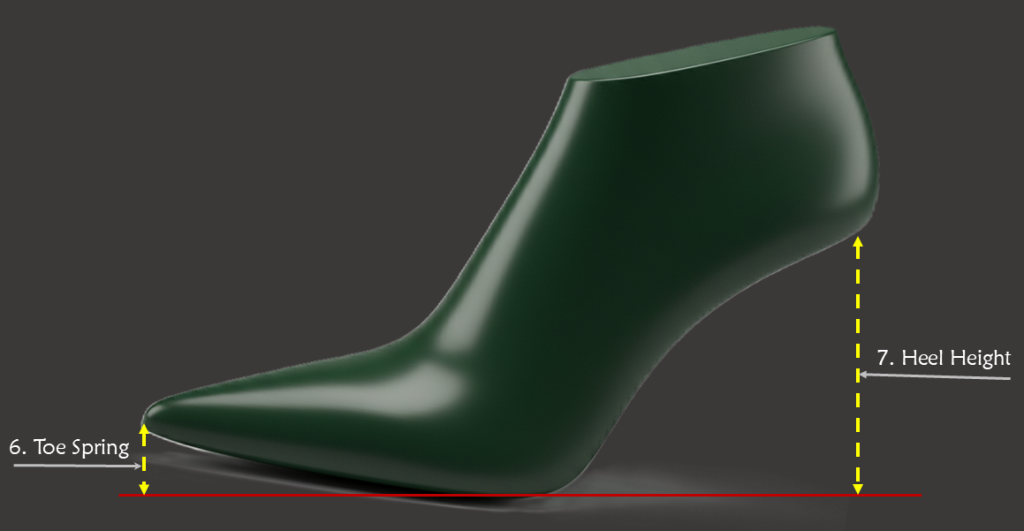
Task: Select the yellow dashed toe spring arrow
Action: (x=144, y=459)
